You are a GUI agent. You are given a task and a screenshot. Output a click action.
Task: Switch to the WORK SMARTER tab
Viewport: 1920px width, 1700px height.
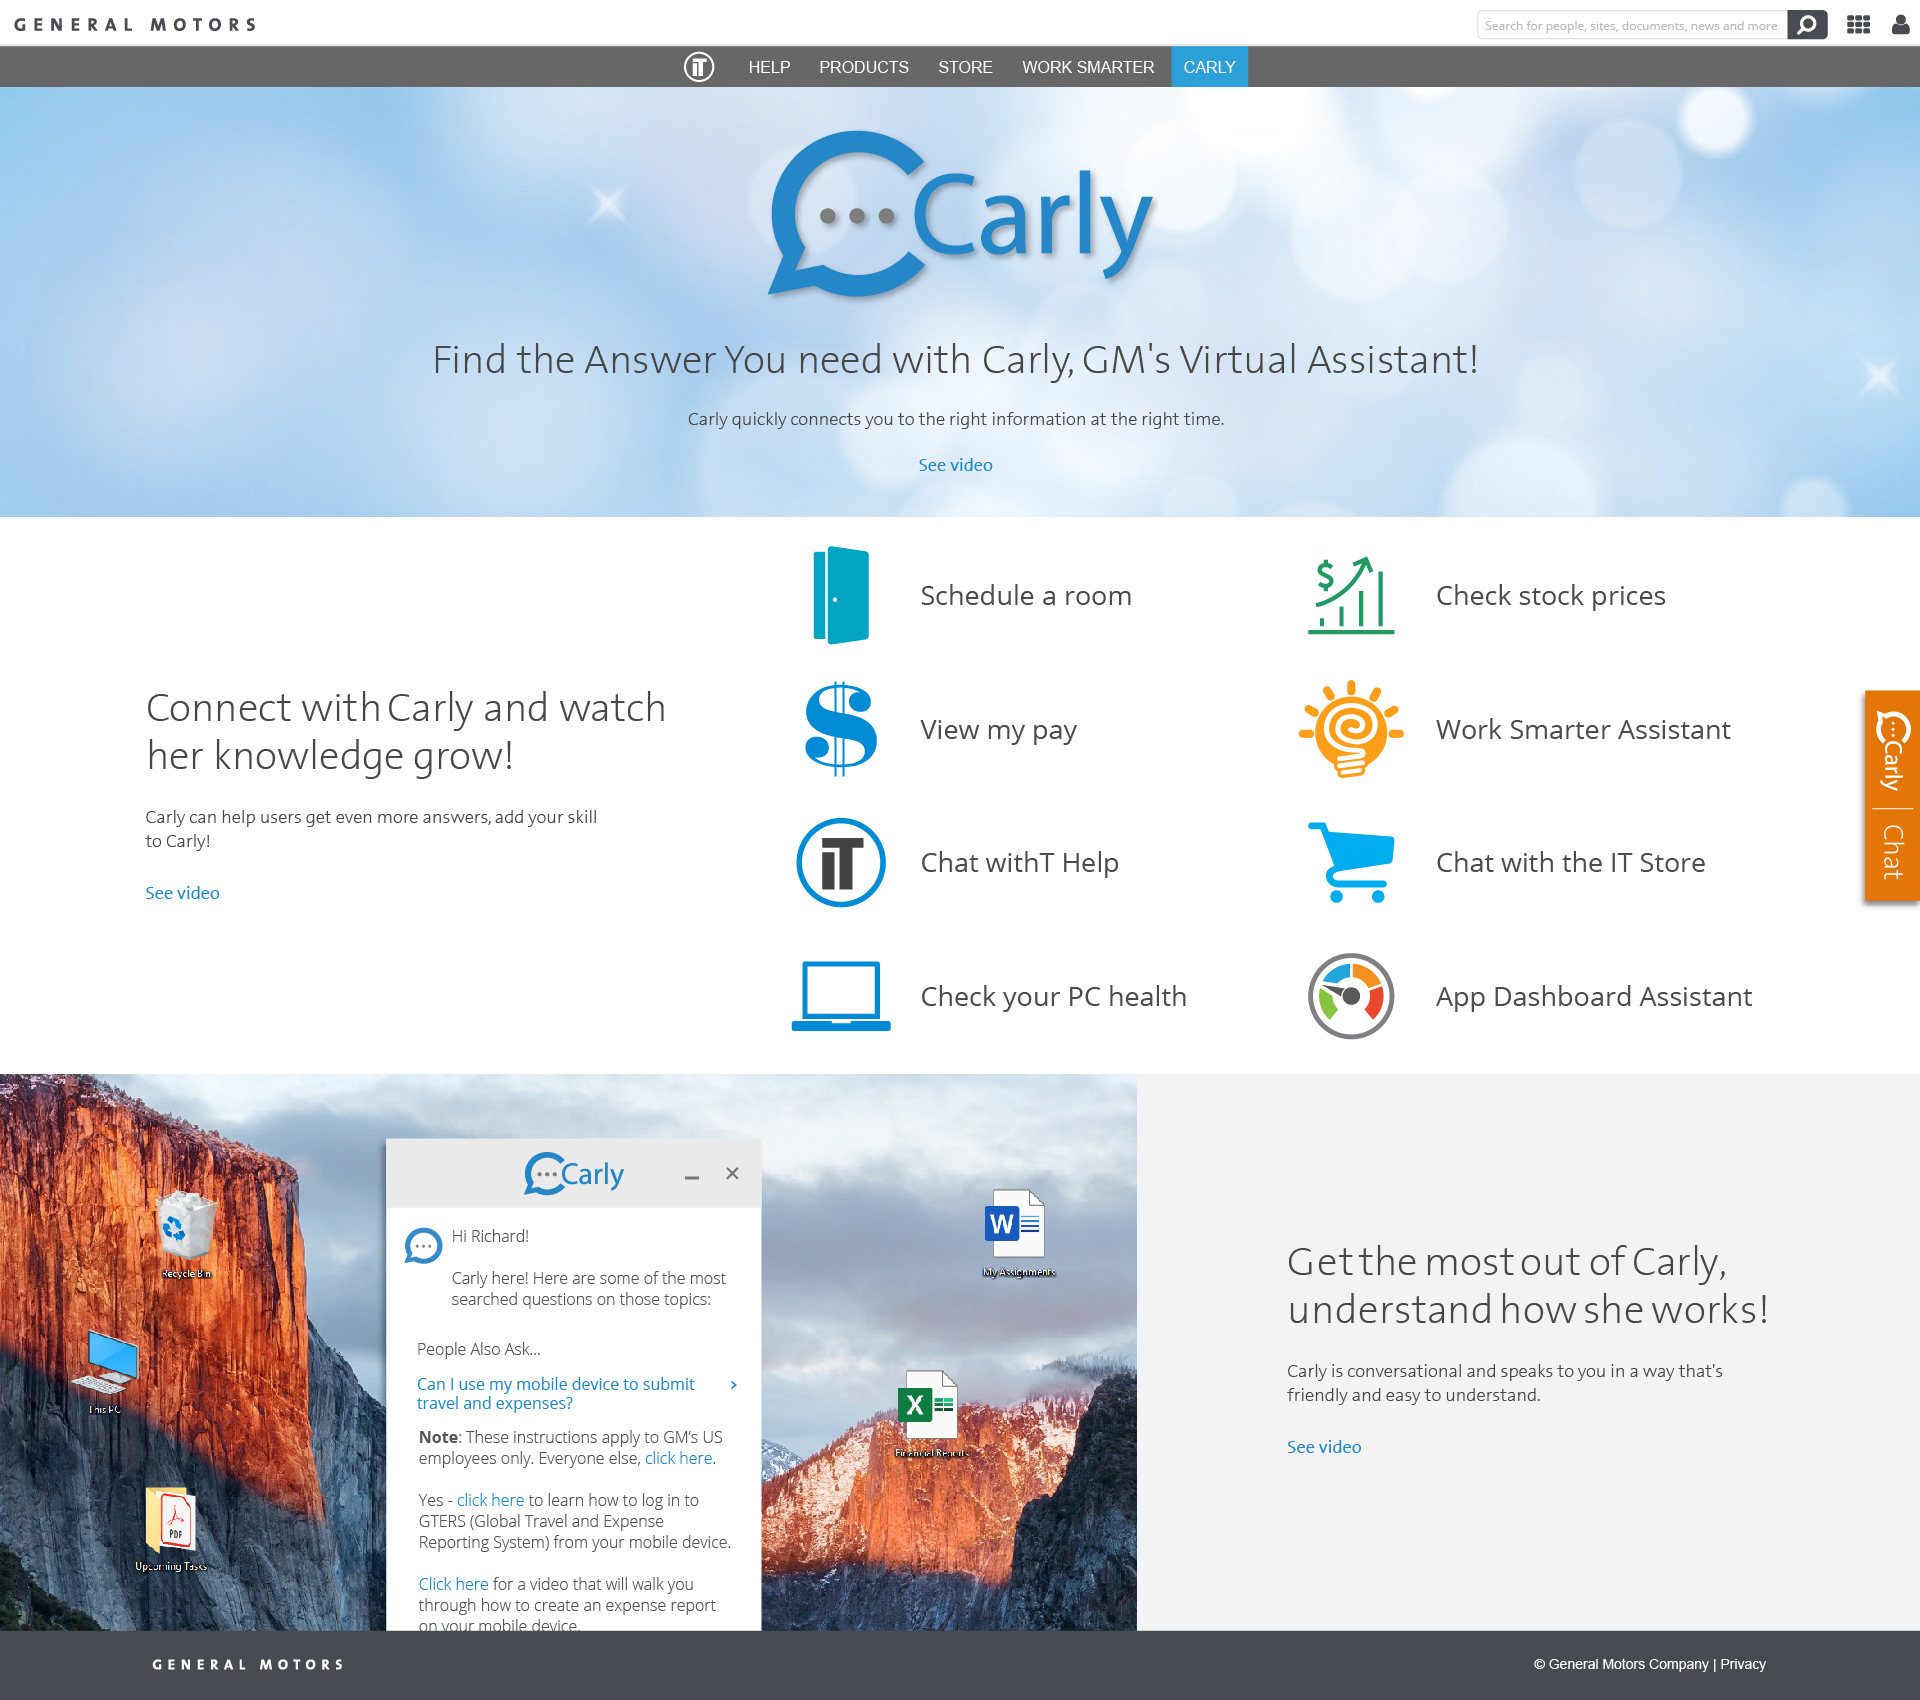(1088, 67)
